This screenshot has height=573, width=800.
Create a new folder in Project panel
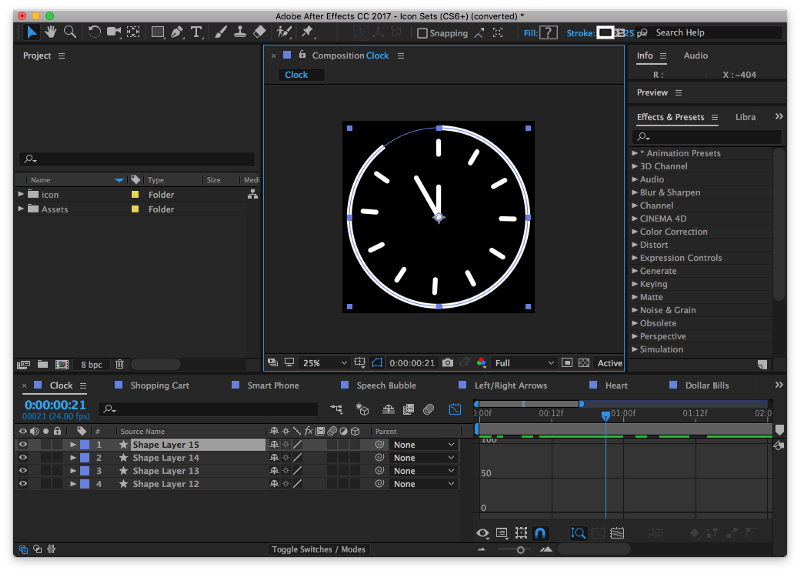[43, 364]
